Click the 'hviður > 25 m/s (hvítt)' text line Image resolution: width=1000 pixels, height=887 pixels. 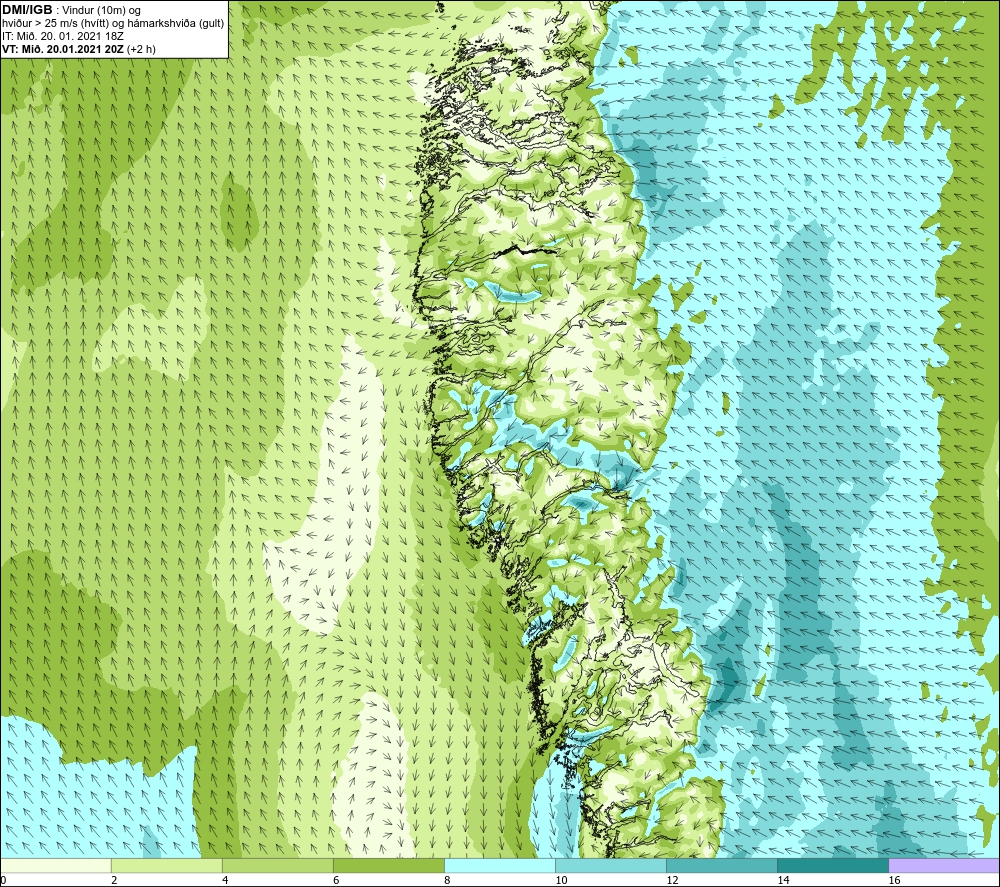(x=114, y=24)
